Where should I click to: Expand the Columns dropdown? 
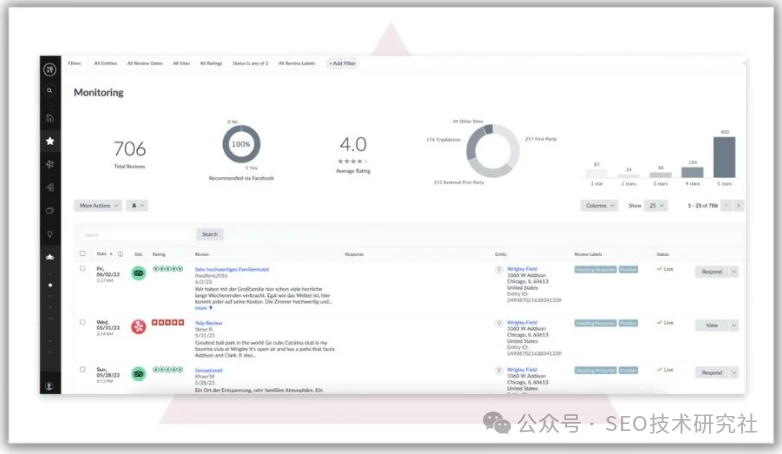[598, 205]
